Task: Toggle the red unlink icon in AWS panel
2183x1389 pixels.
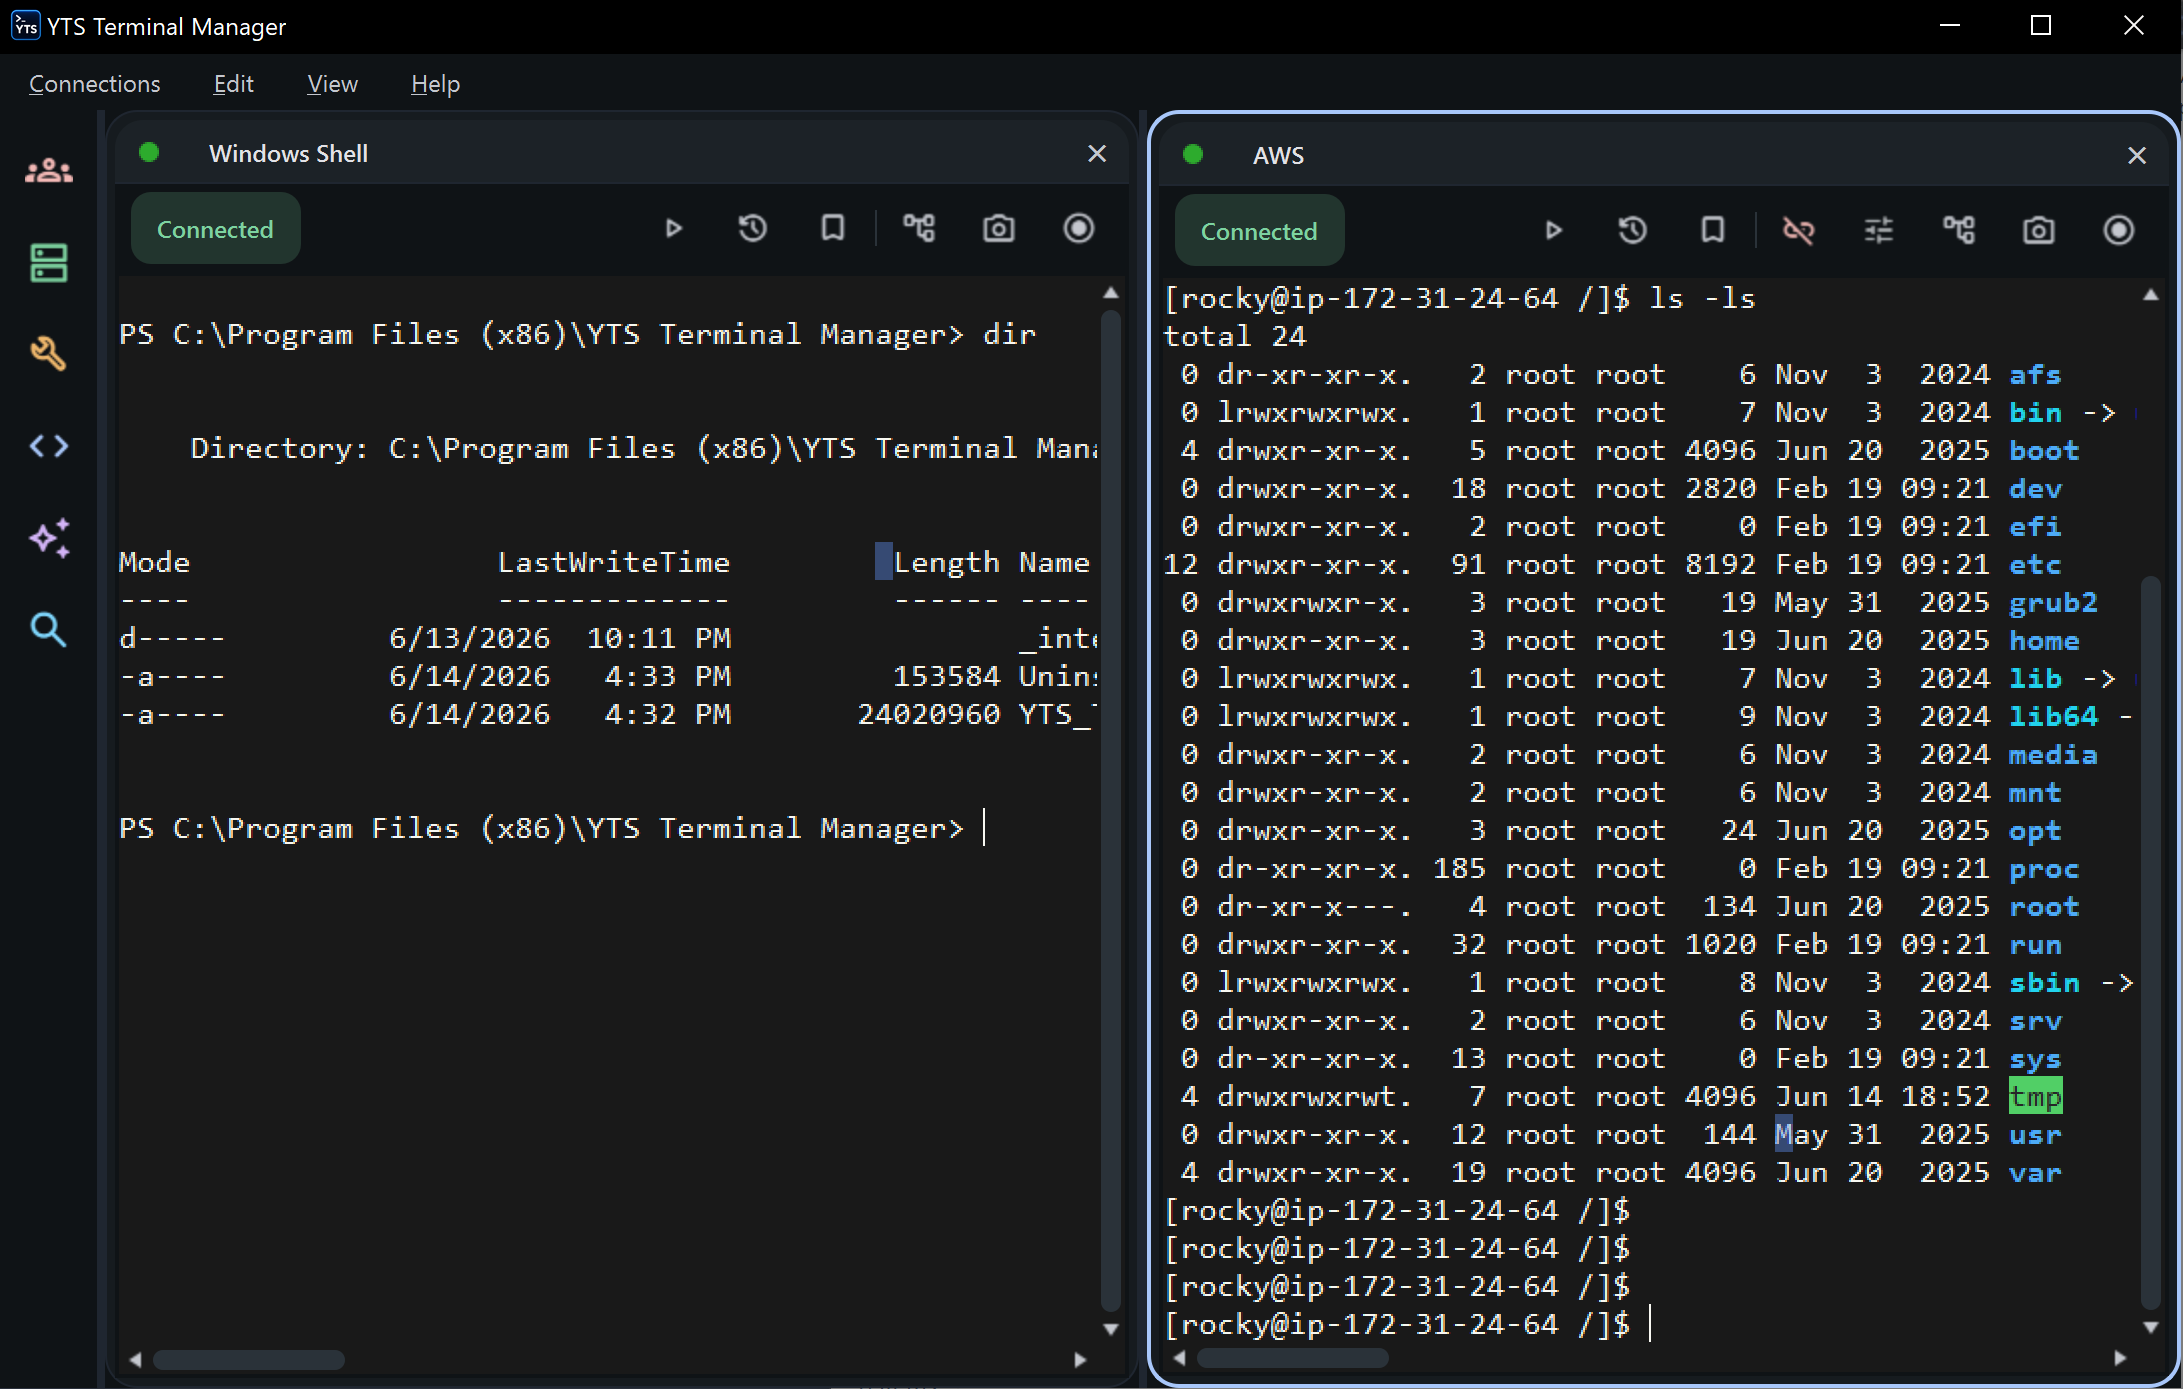Action: tap(1798, 231)
